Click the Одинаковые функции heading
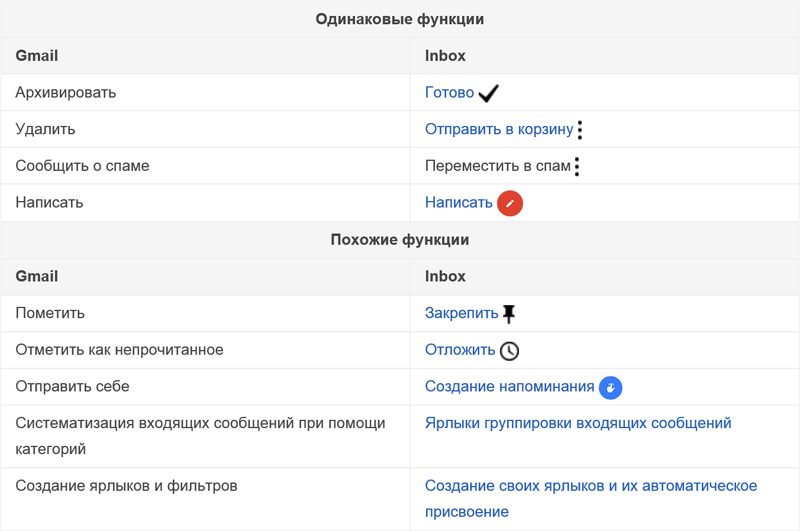800x531 pixels. click(399, 19)
